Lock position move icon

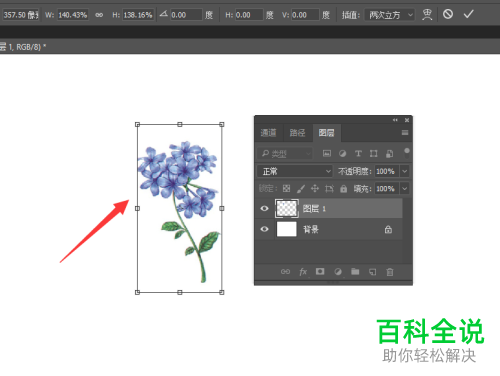[x=315, y=189]
